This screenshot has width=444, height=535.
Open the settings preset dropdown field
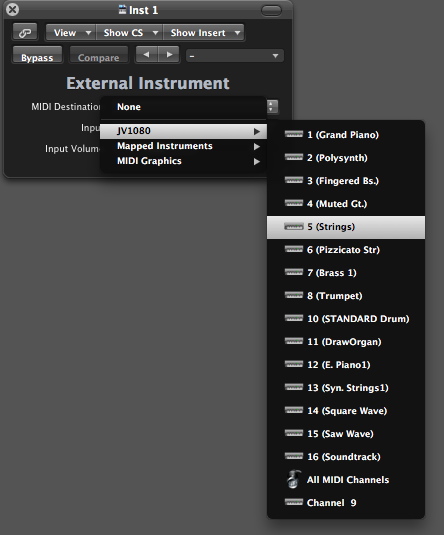(235, 56)
